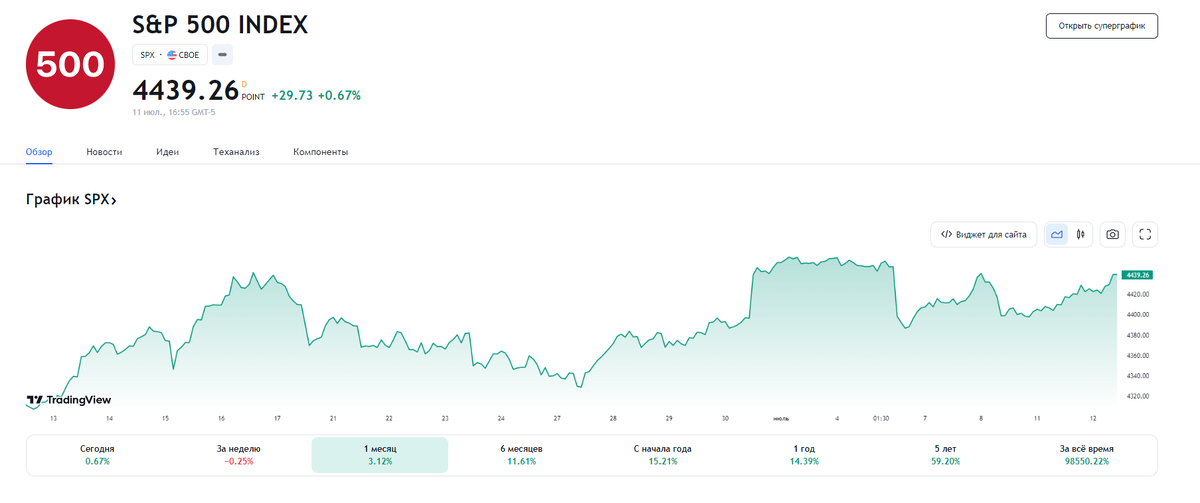Click the 'Открыть суперграфик' button
This screenshot has height=503, width=1200.
1101,26
